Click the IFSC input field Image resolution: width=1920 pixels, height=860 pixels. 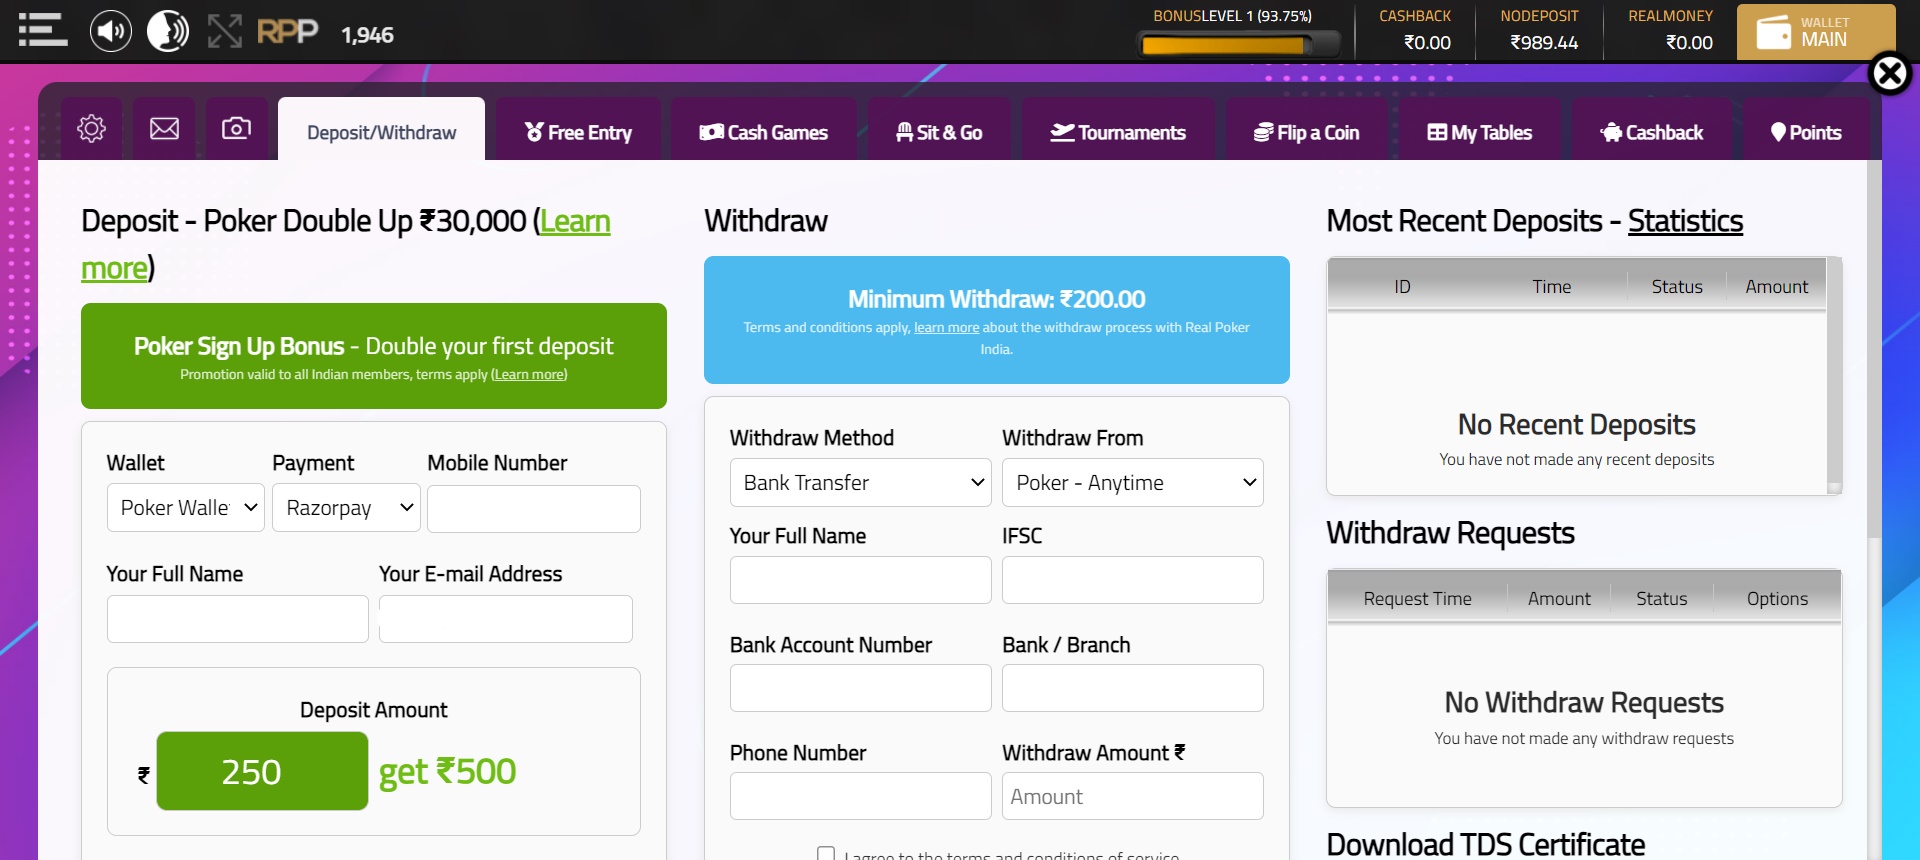pyautogui.click(x=1132, y=580)
